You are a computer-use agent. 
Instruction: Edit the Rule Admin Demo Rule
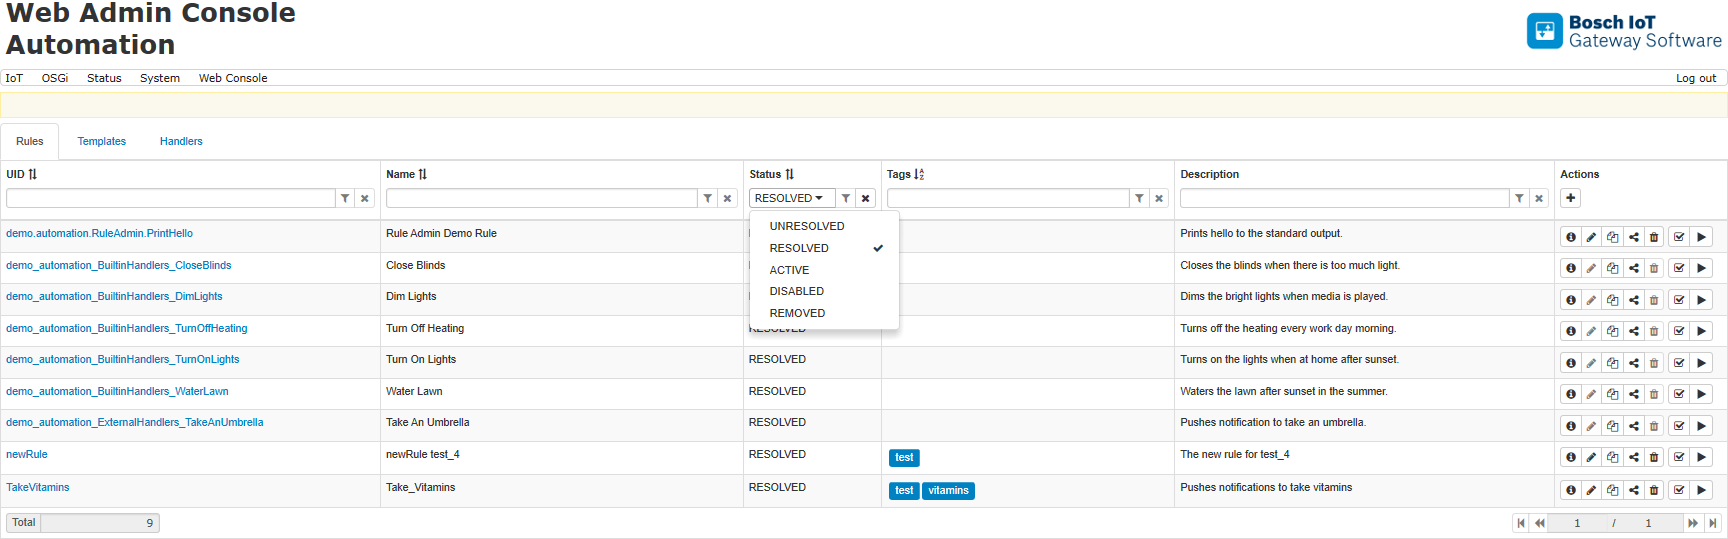tap(1591, 237)
